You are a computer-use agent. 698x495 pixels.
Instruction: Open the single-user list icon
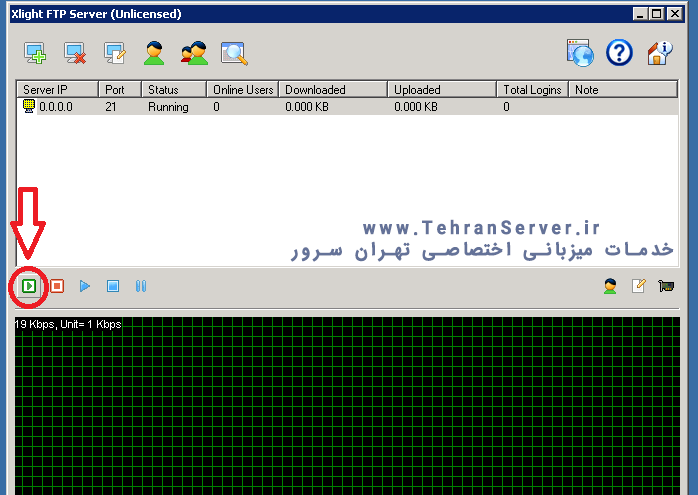click(154, 52)
